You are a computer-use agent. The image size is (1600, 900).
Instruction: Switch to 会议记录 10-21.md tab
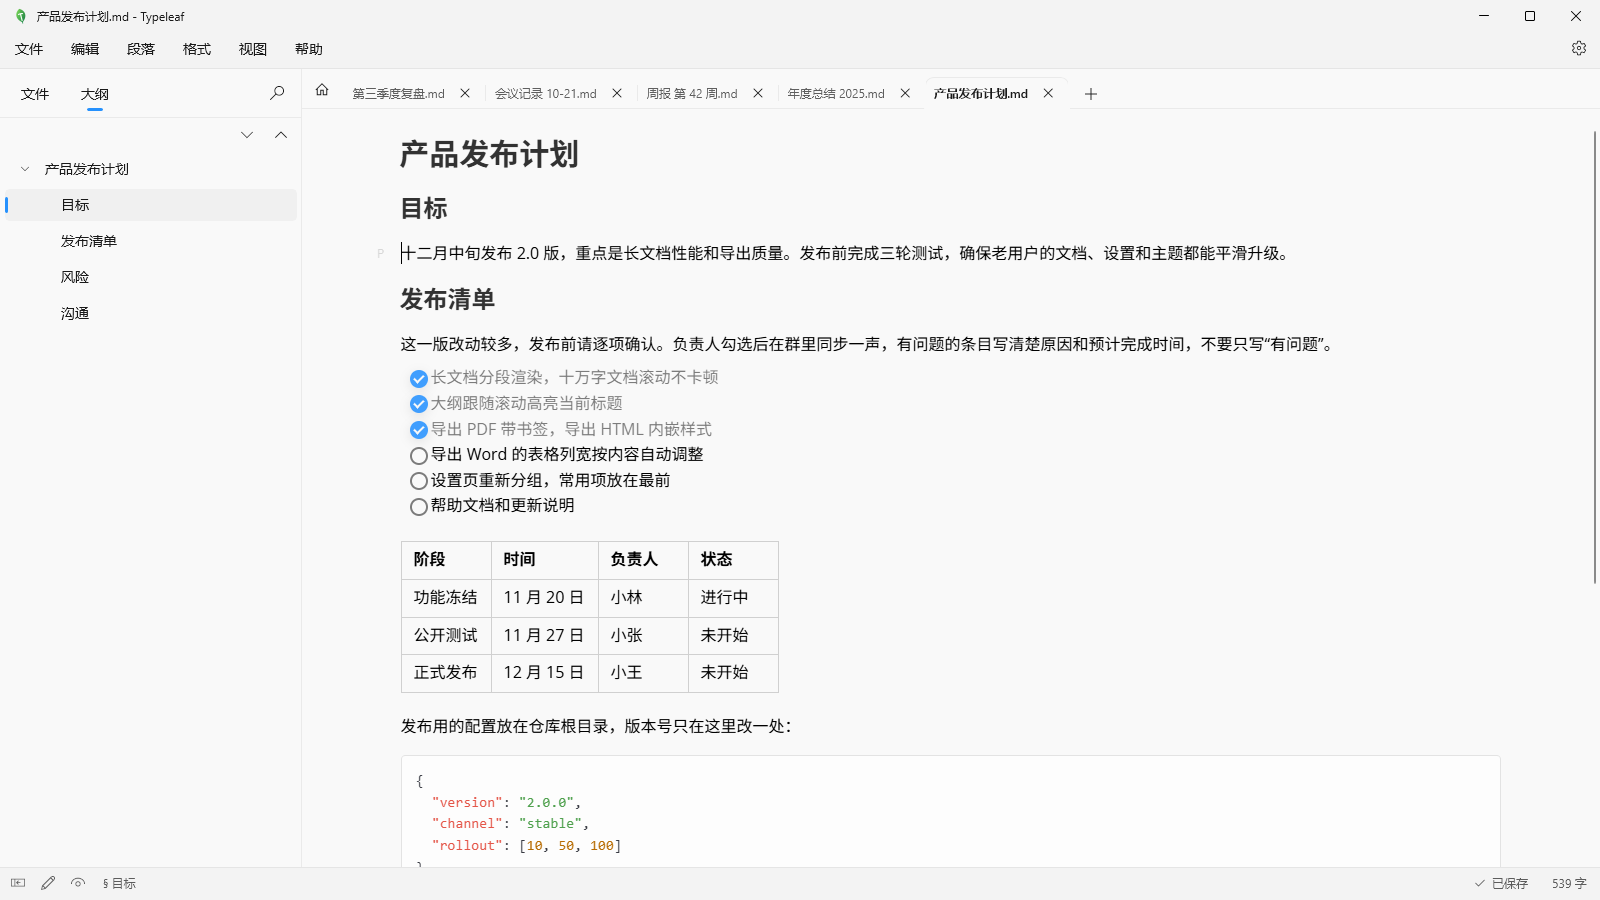tap(545, 94)
